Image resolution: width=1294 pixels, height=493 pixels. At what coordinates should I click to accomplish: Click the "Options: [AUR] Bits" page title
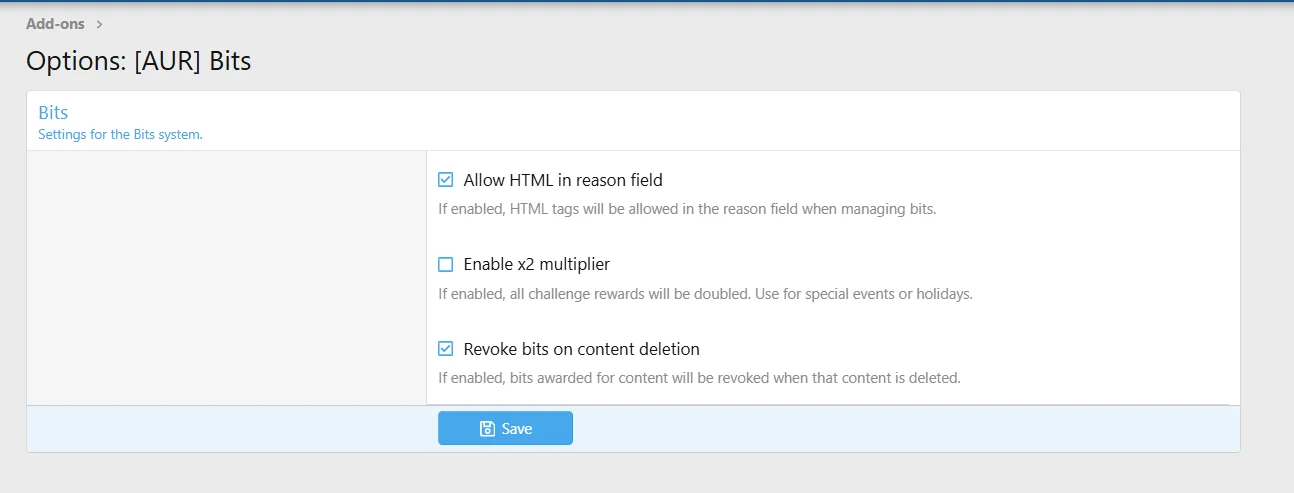138,61
